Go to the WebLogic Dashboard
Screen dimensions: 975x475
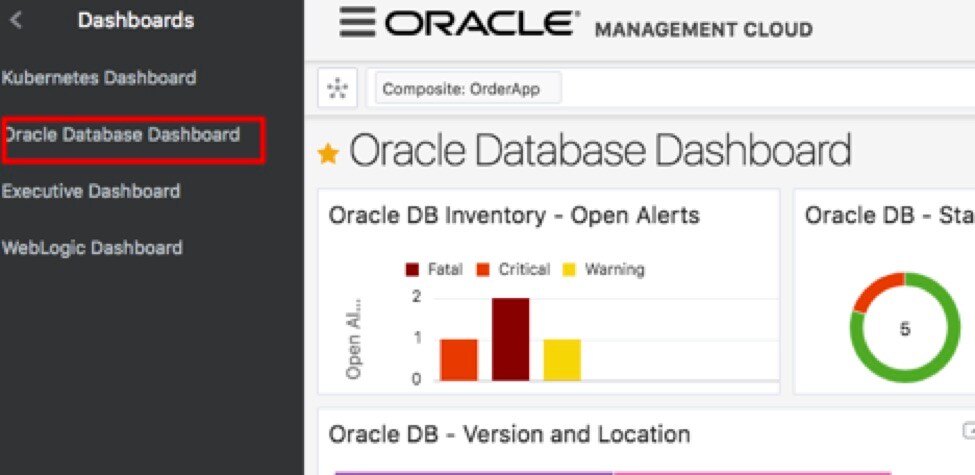coord(92,248)
